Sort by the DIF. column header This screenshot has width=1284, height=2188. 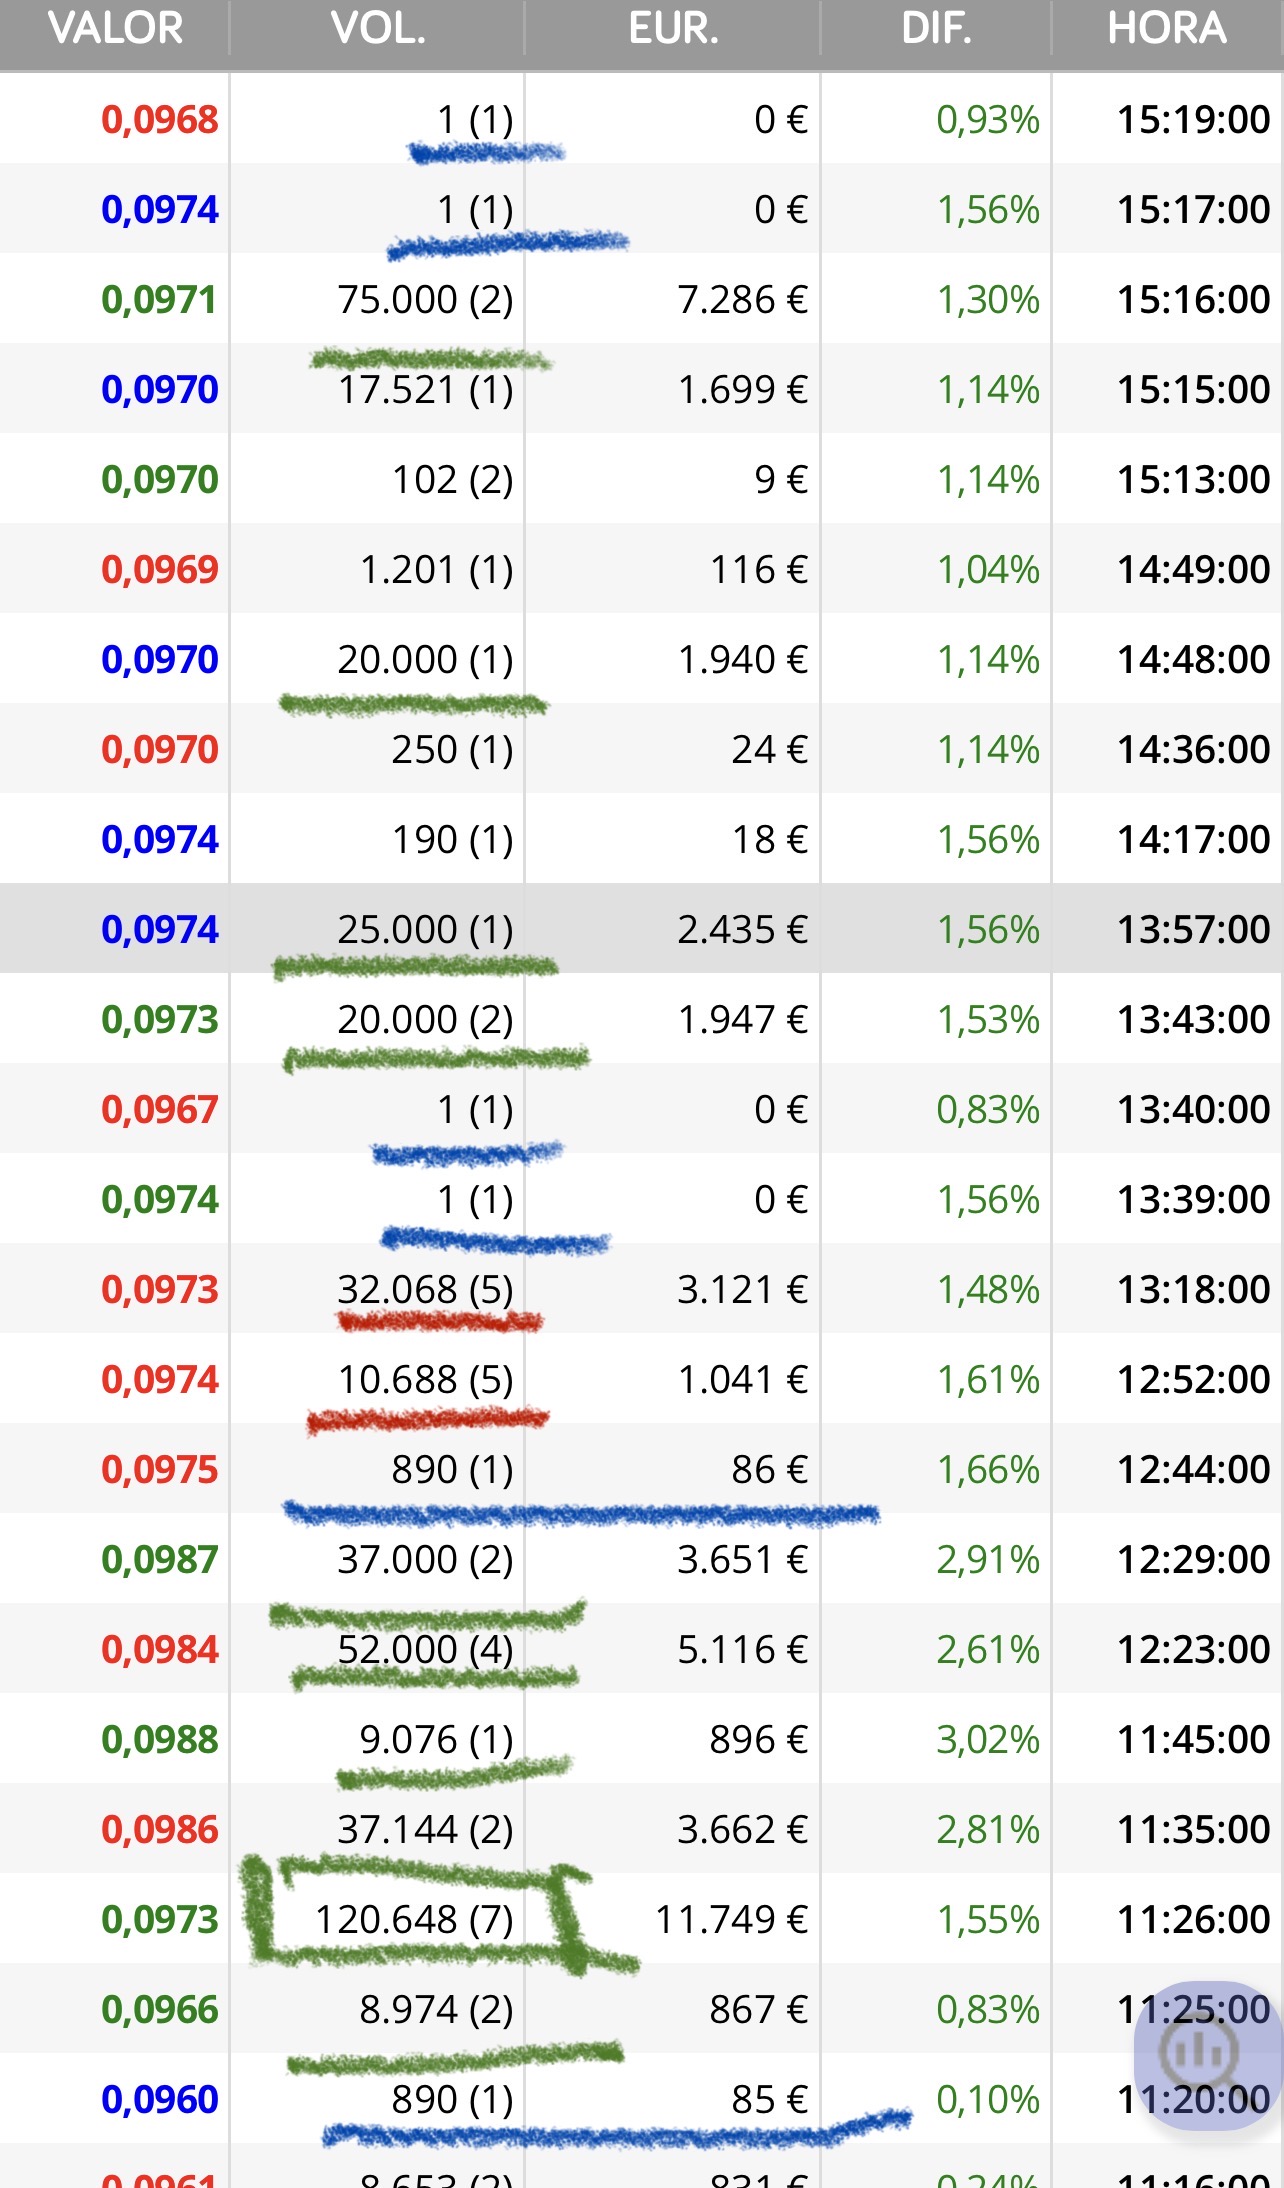(x=936, y=28)
